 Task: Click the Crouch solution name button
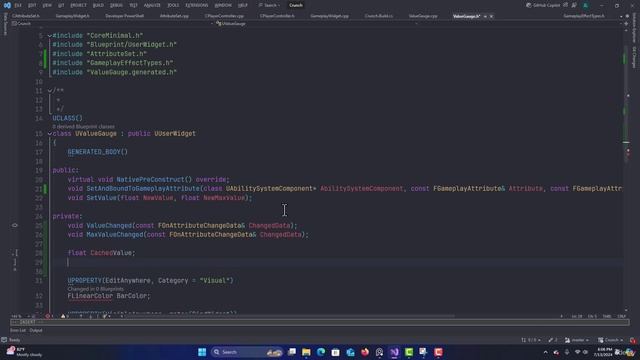296,5
